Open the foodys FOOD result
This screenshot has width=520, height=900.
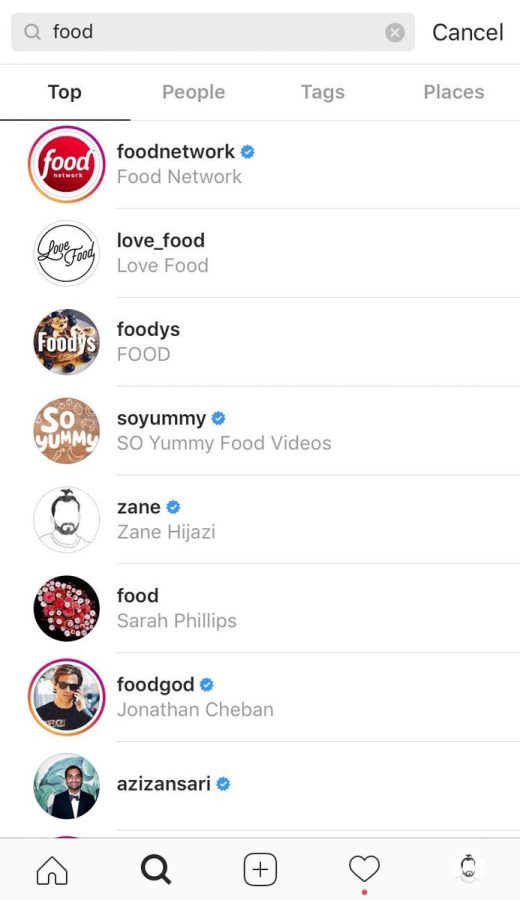(260, 342)
